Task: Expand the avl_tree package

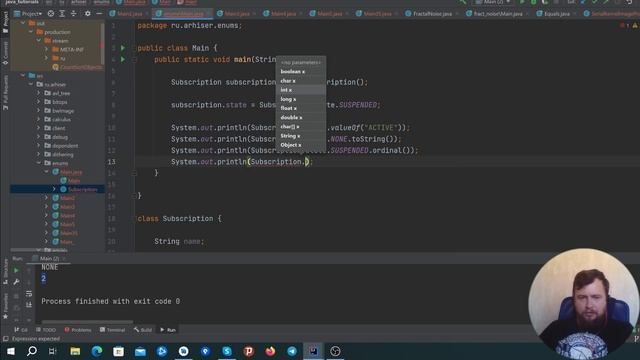Action: tap(39, 93)
